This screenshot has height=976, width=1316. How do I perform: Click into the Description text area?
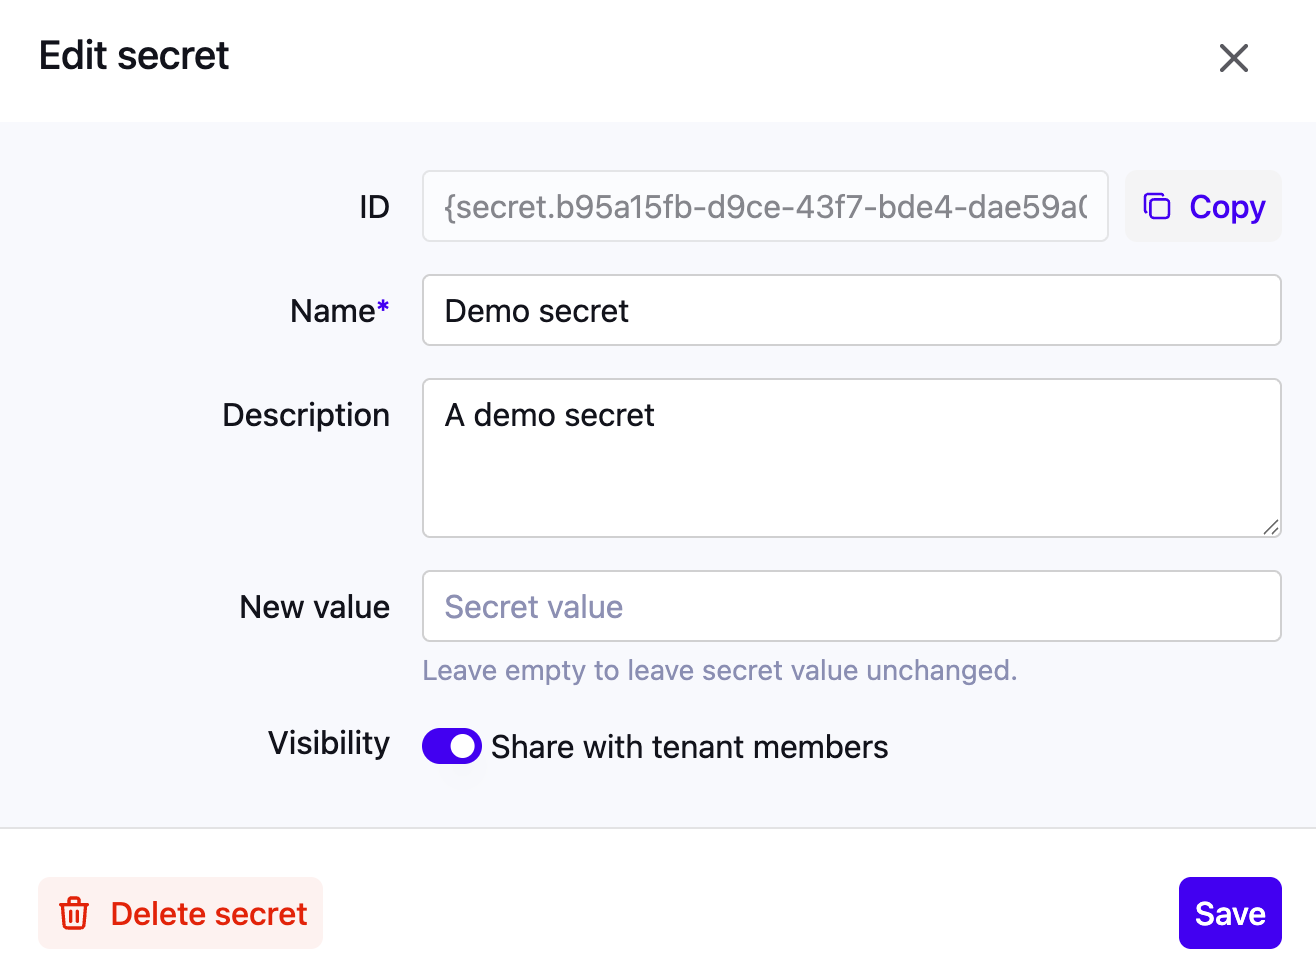[x=852, y=458]
